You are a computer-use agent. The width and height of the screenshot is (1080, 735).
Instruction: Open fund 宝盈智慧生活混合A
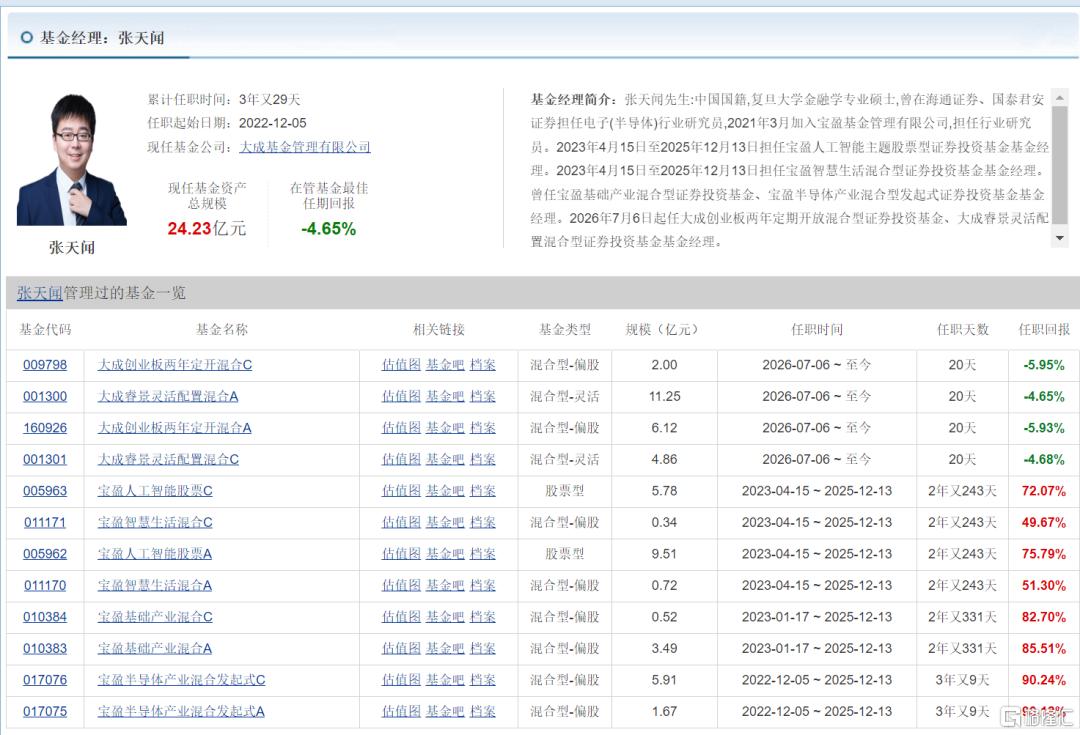pos(154,586)
